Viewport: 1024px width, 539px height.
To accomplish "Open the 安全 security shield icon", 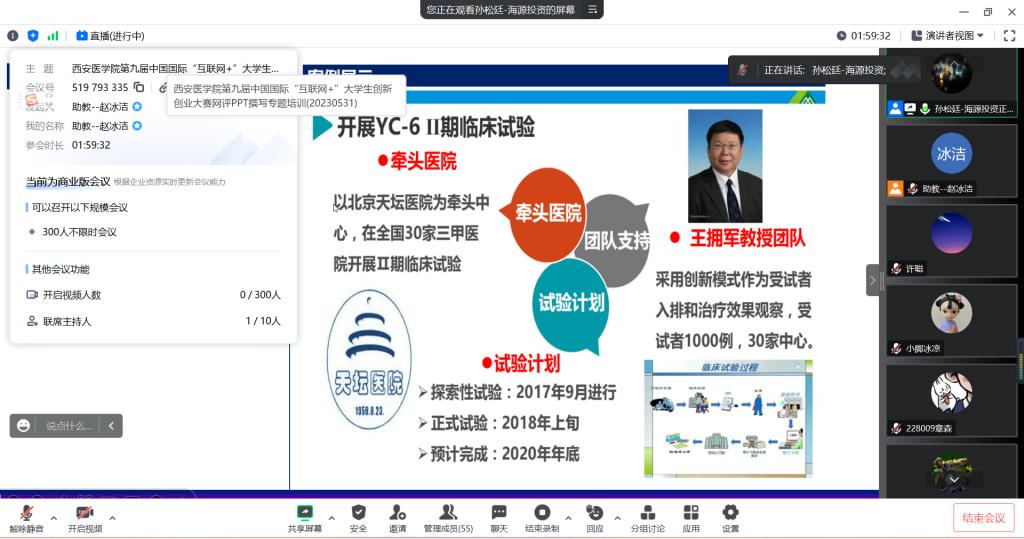I will coord(358,513).
